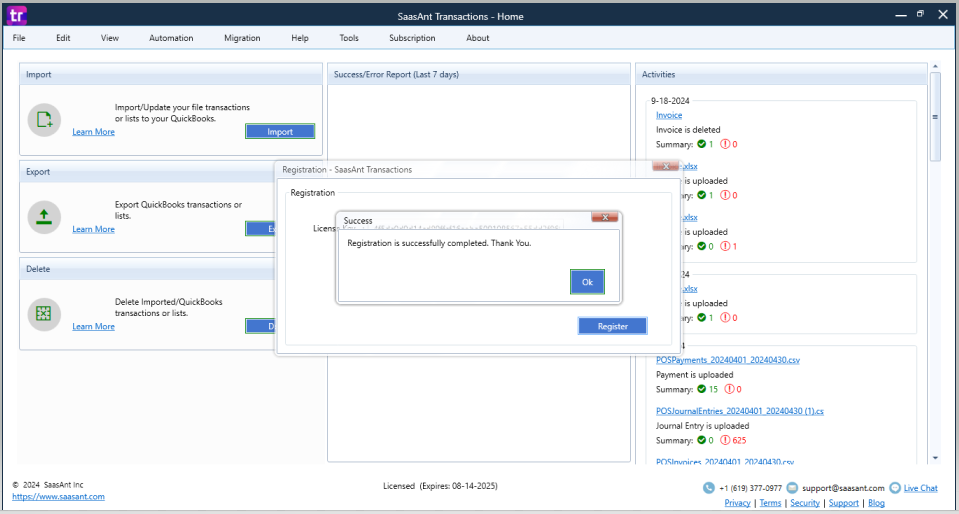Click the Export upload arrow icon
The width and height of the screenshot is (959, 514).
pyautogui.click(x=44, y=217)
